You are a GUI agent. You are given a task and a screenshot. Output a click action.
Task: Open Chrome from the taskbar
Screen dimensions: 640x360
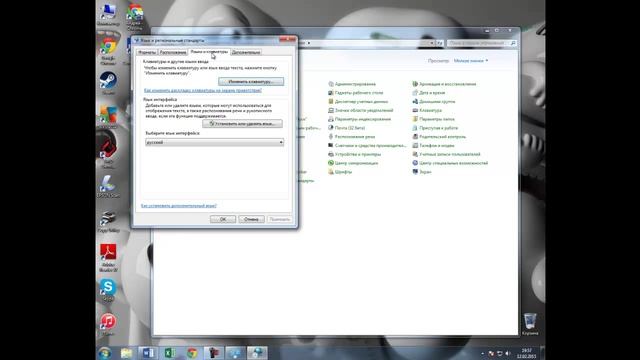click(192, 353)
